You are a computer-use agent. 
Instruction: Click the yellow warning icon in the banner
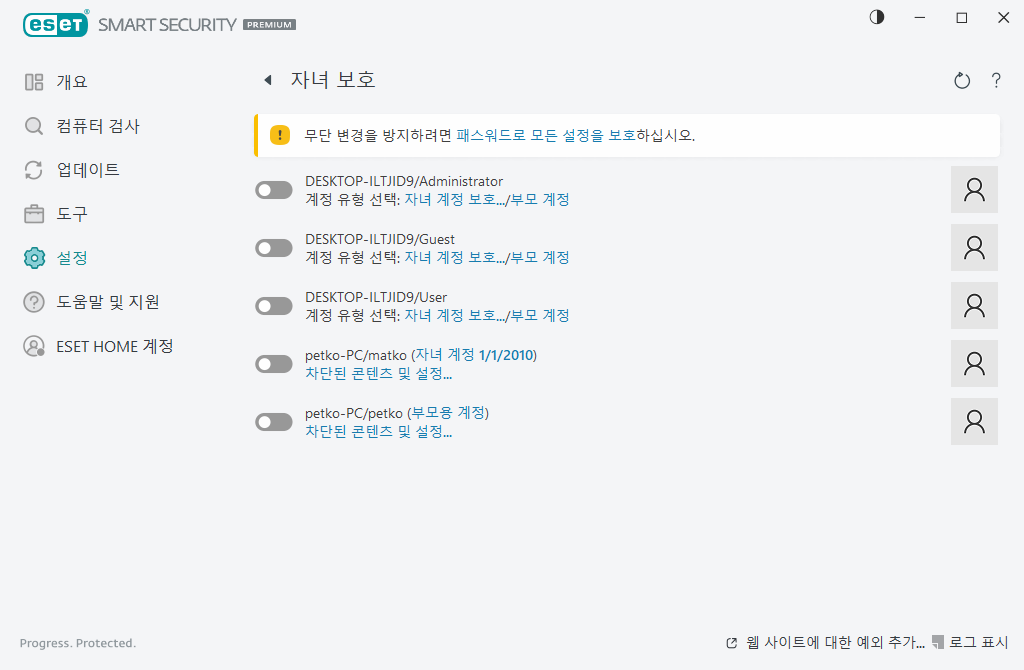pos(280,135)
